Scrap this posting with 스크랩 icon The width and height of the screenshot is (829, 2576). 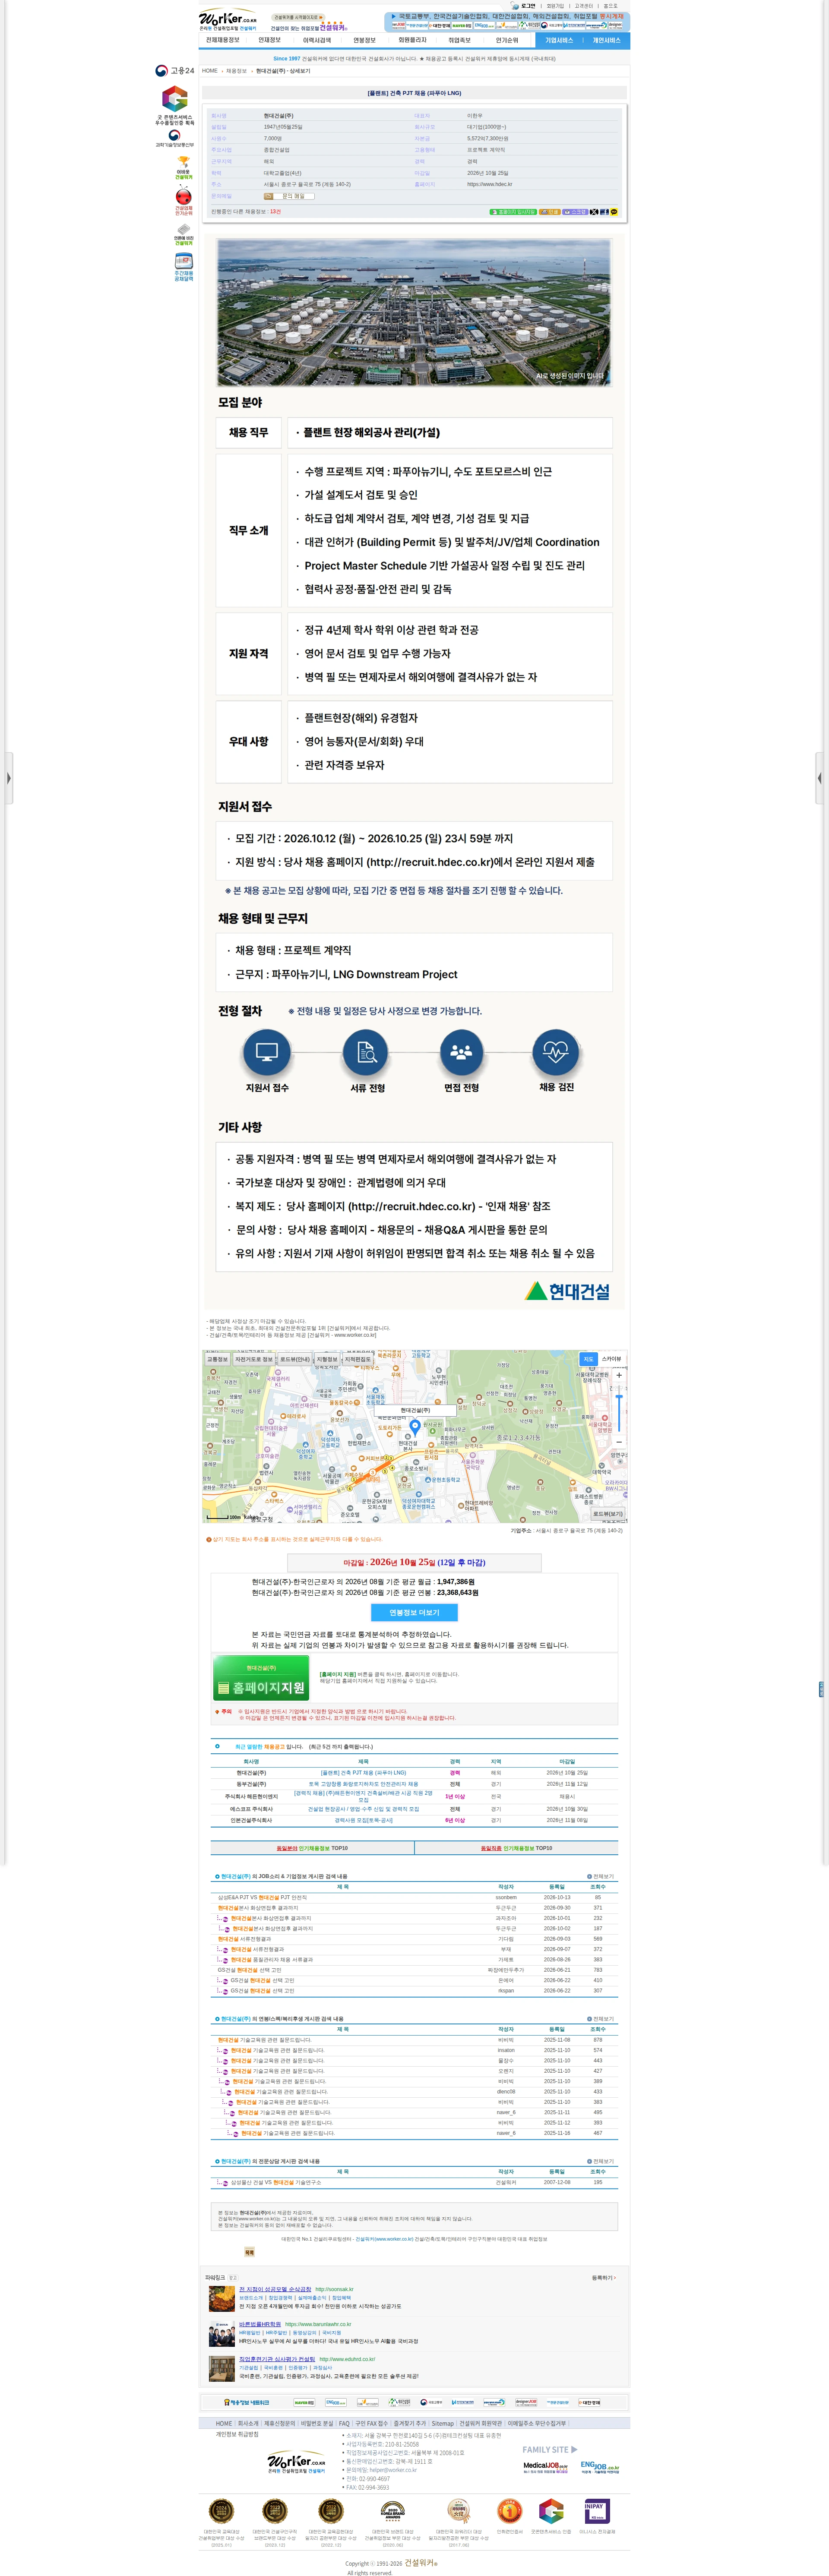(575, 212)
